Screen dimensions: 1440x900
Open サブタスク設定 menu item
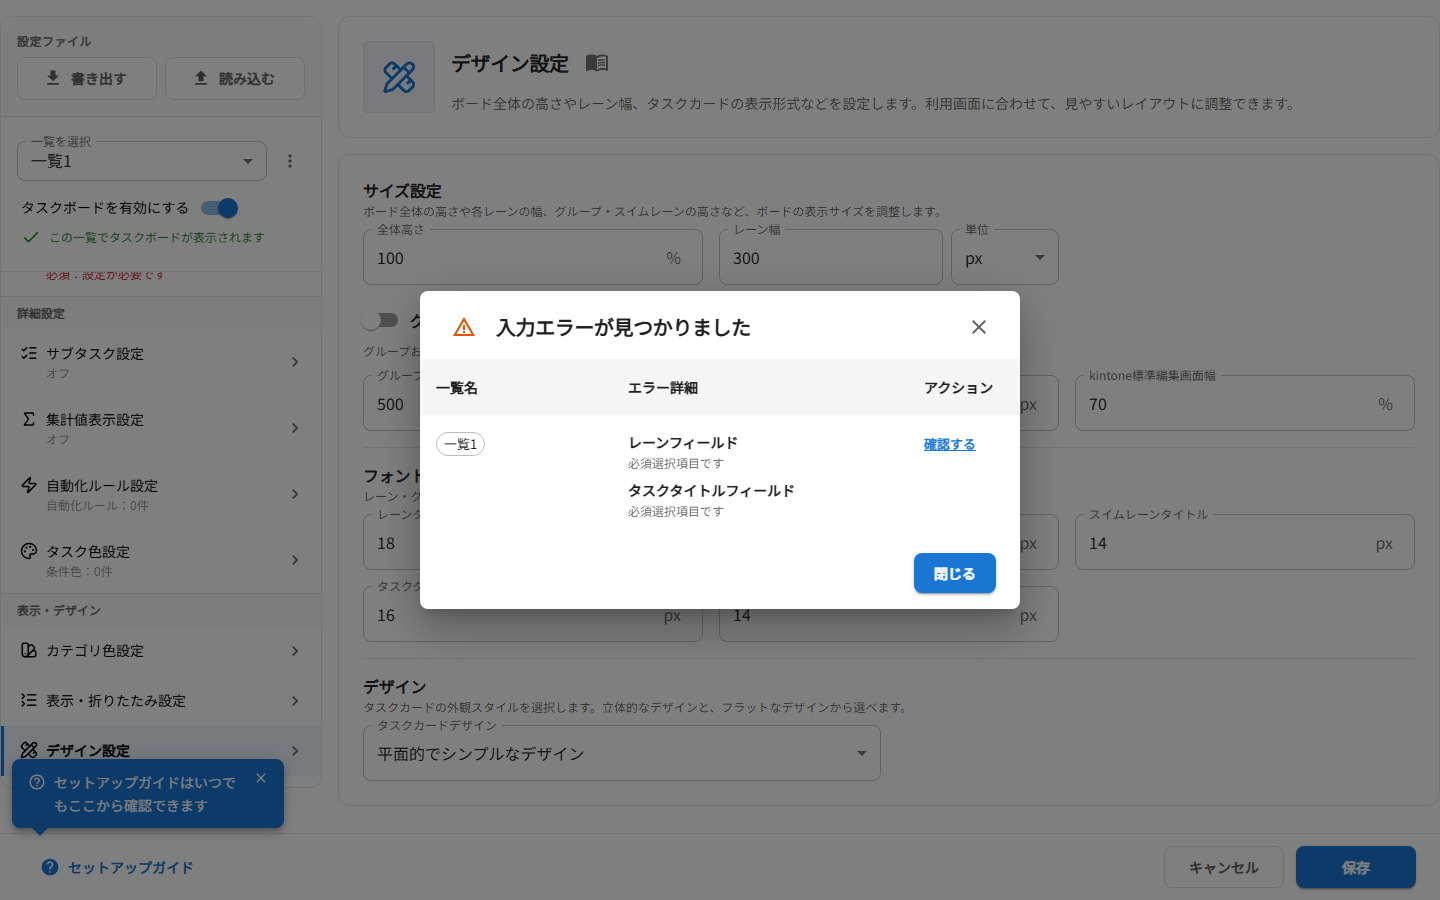161,362
